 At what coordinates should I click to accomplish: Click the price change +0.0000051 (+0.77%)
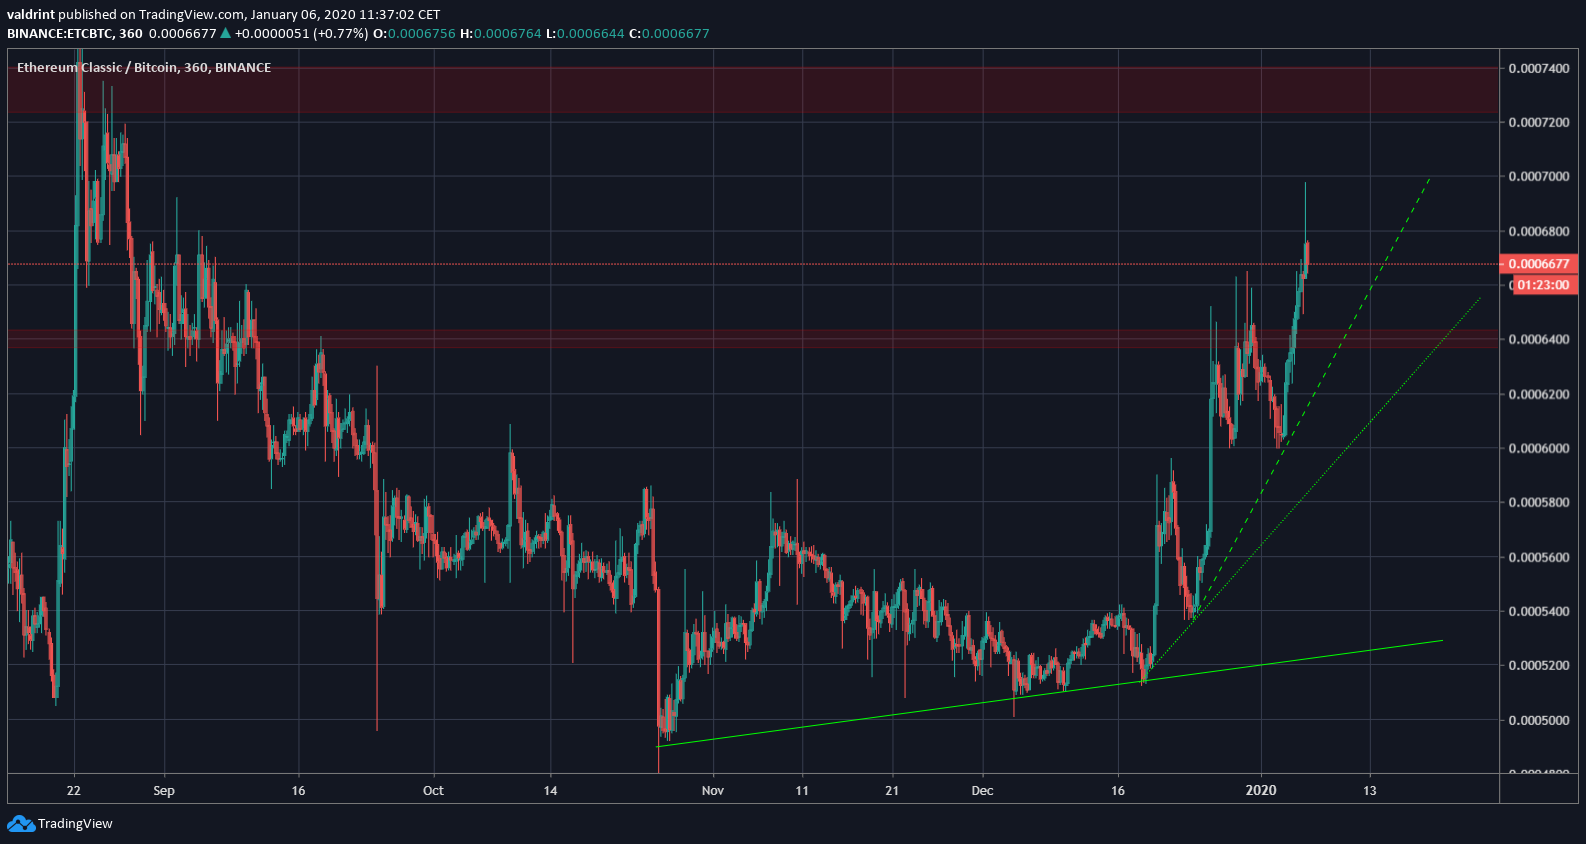[301, 33]
